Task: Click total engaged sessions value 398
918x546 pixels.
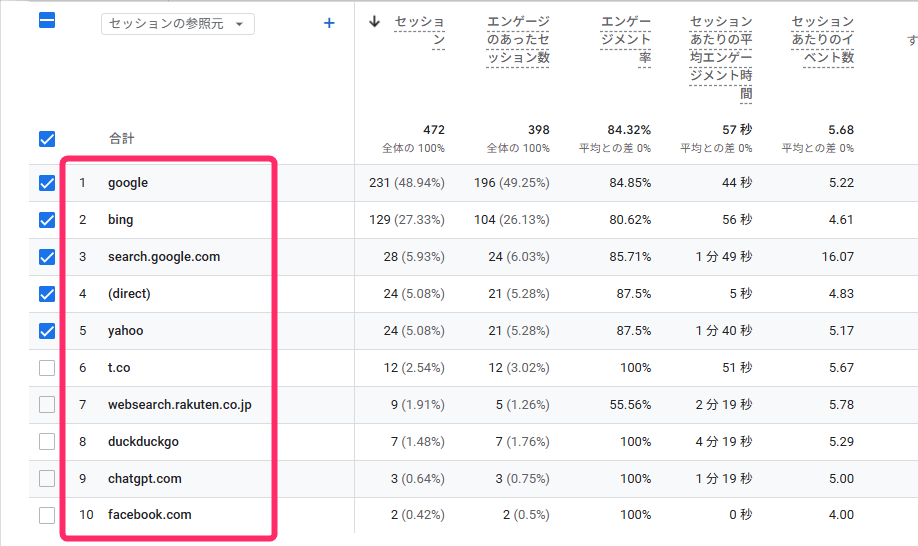Action: tap(539, 130)
